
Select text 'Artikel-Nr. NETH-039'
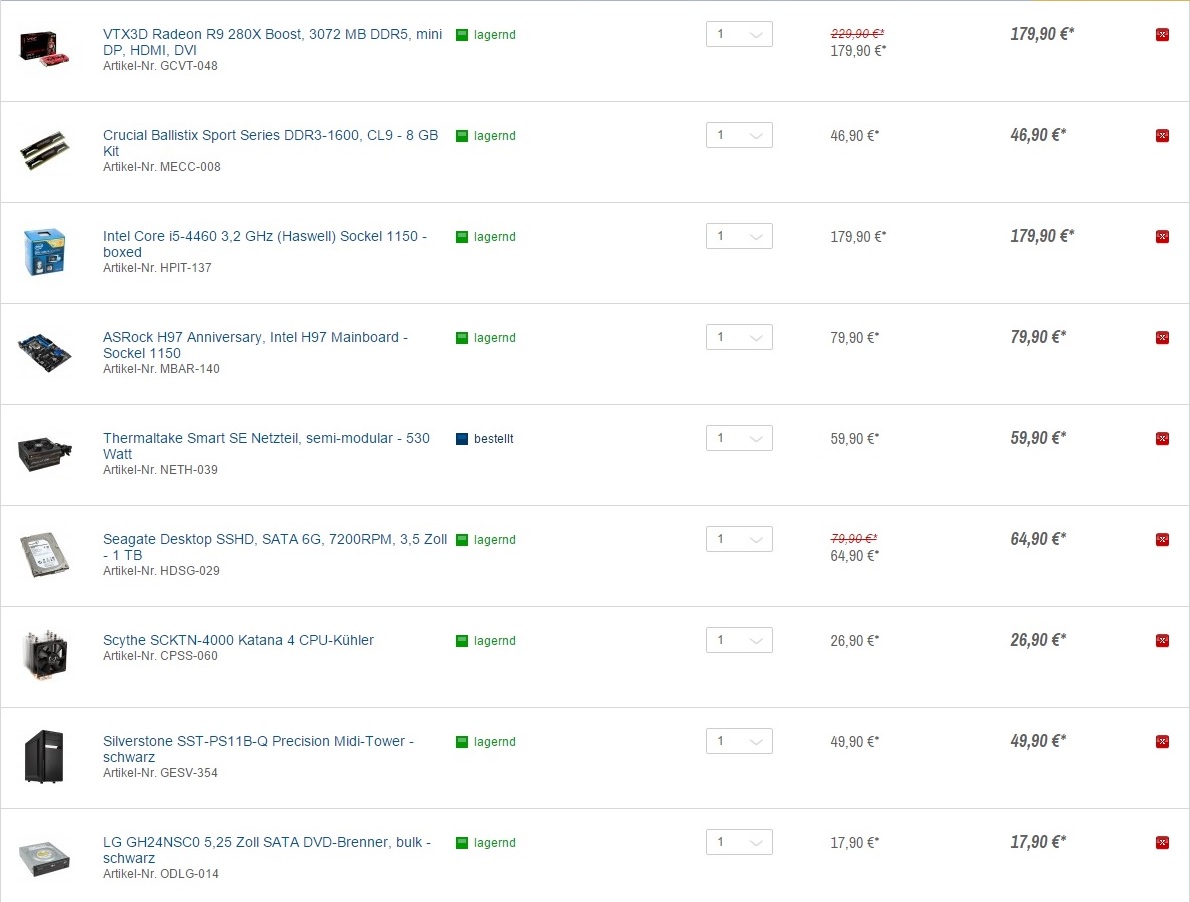pyautogui.click(x=160, y=470)
